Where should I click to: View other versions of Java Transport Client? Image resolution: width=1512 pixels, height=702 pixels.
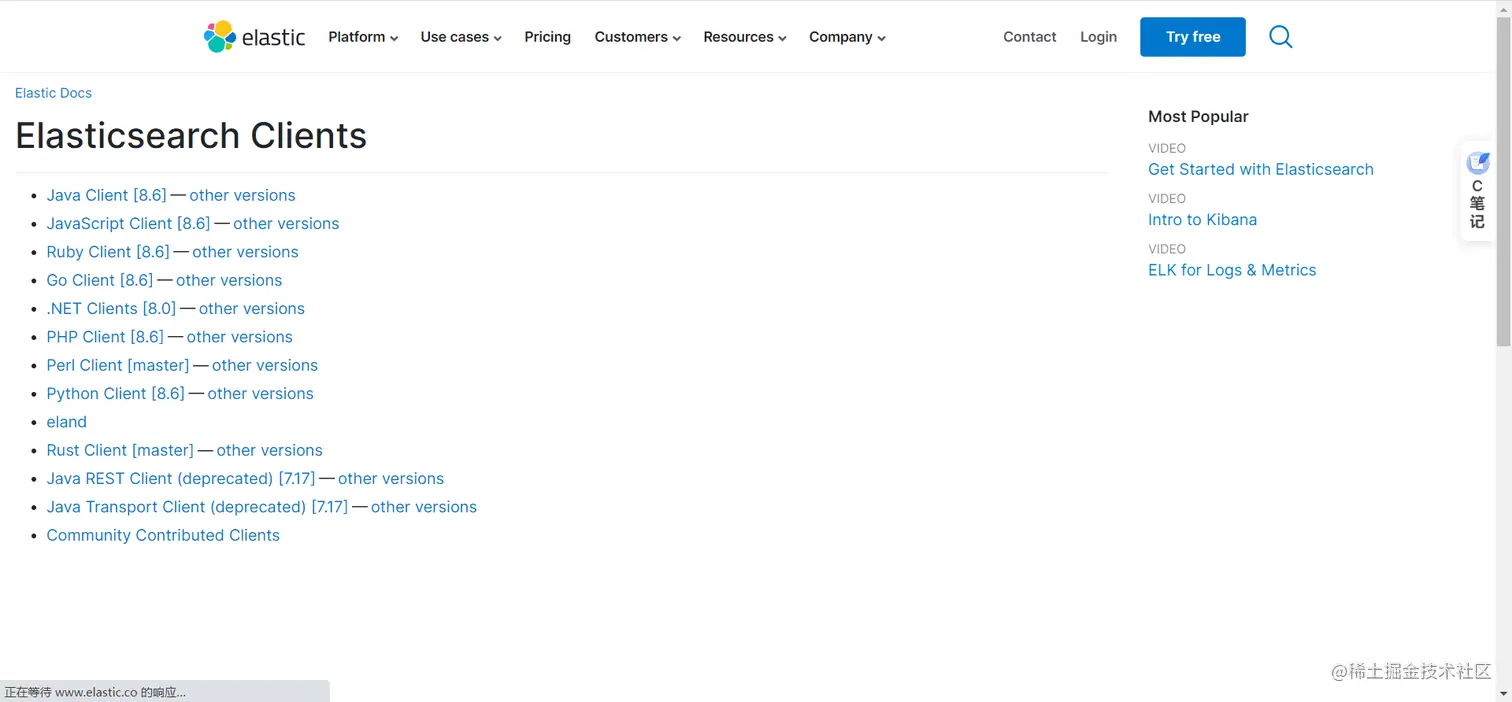coord(424,507)
